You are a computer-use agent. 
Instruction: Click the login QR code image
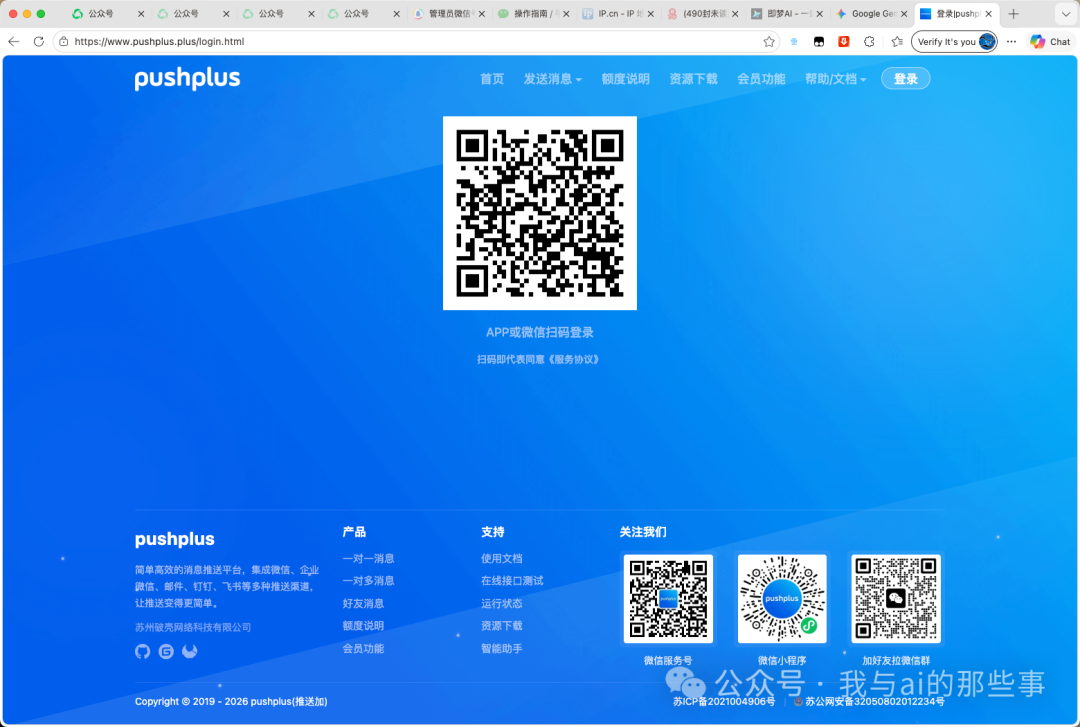[x=540, y=213]
